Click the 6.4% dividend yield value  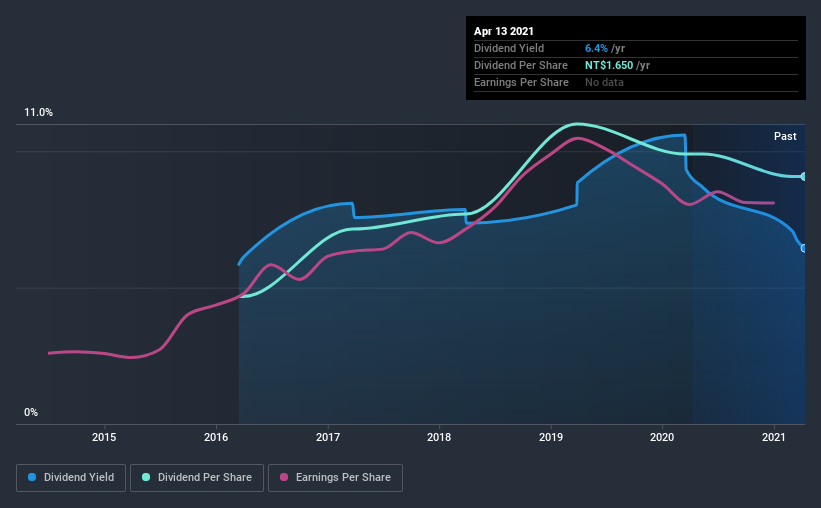point(596,48)
